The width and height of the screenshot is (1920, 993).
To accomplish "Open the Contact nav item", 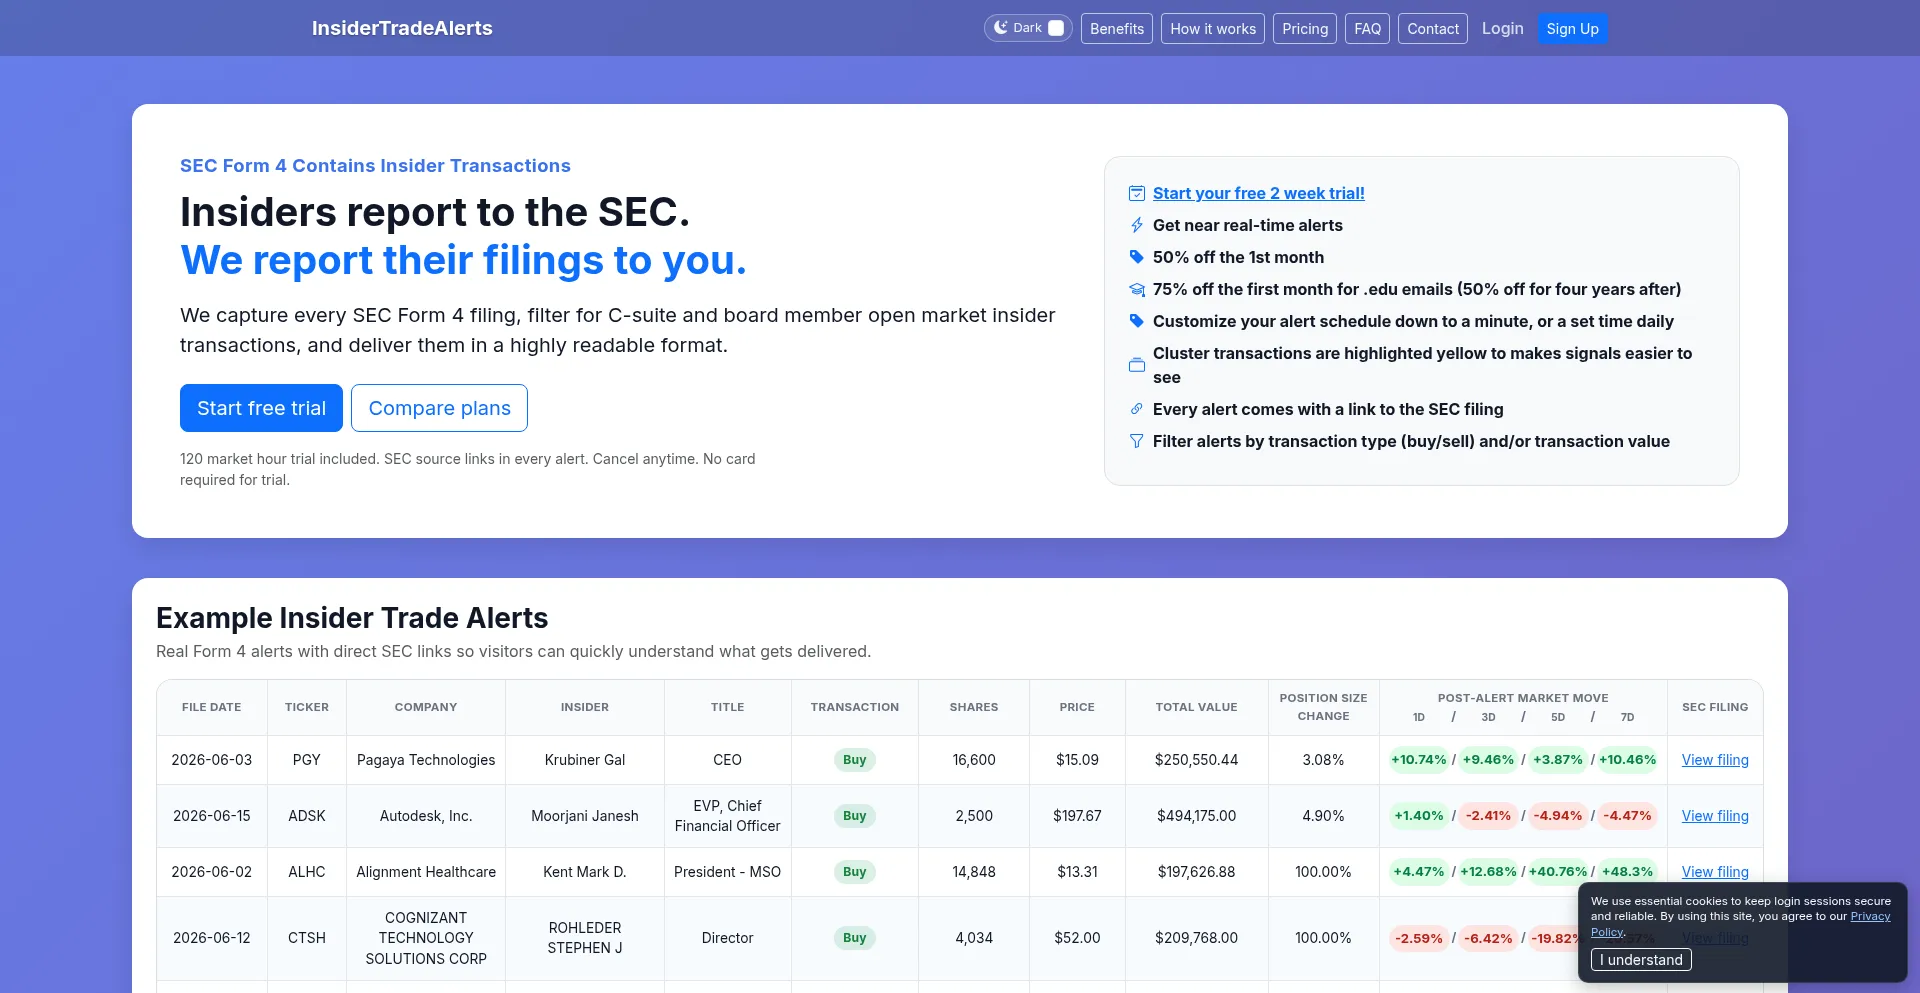I will coord(1433,29).
